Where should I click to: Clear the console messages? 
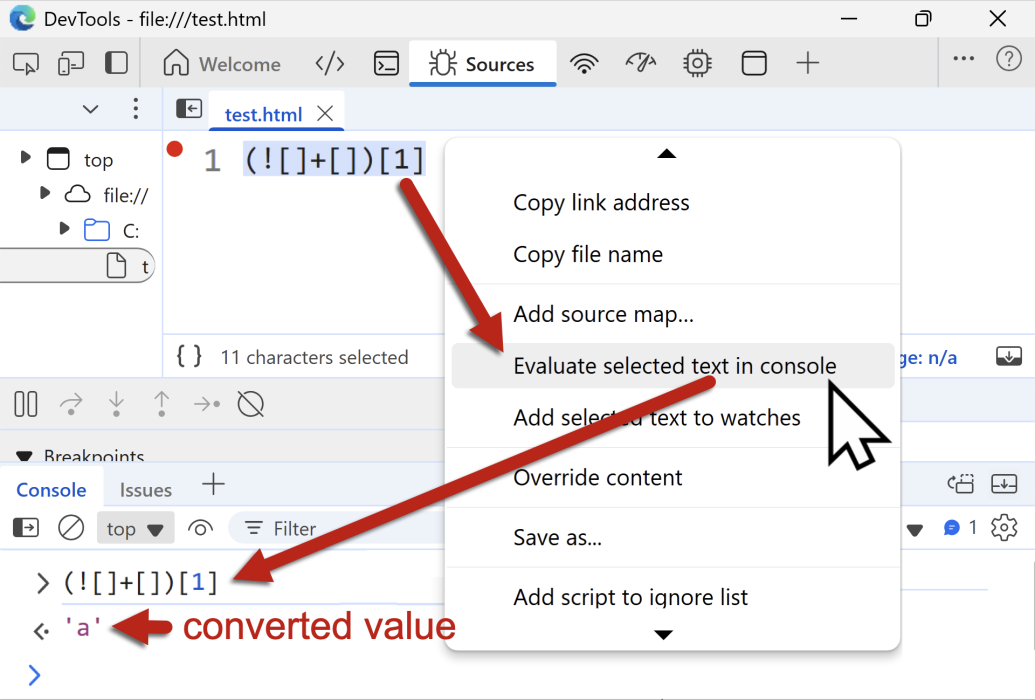70,528
